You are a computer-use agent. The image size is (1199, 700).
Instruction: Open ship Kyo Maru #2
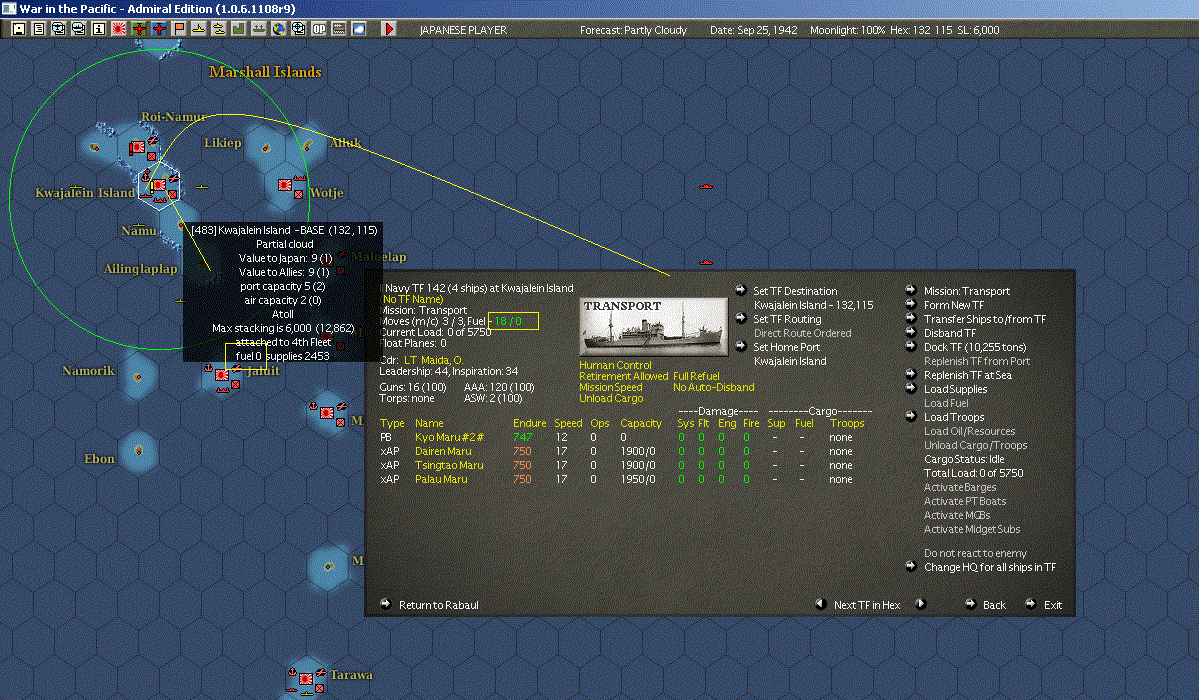[449, 437]
